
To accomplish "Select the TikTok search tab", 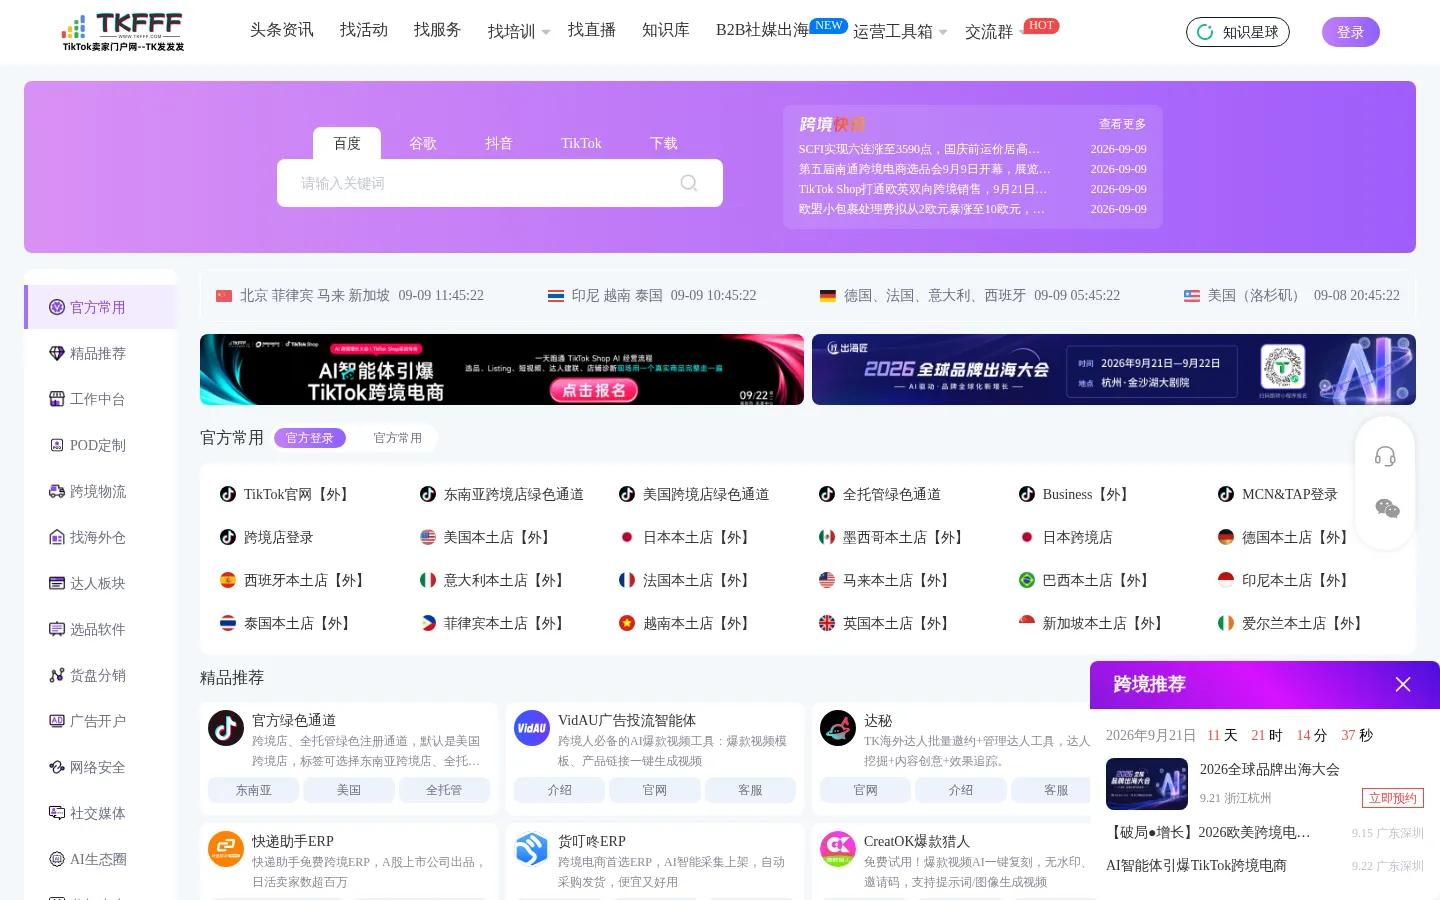I will pos(581,144).
